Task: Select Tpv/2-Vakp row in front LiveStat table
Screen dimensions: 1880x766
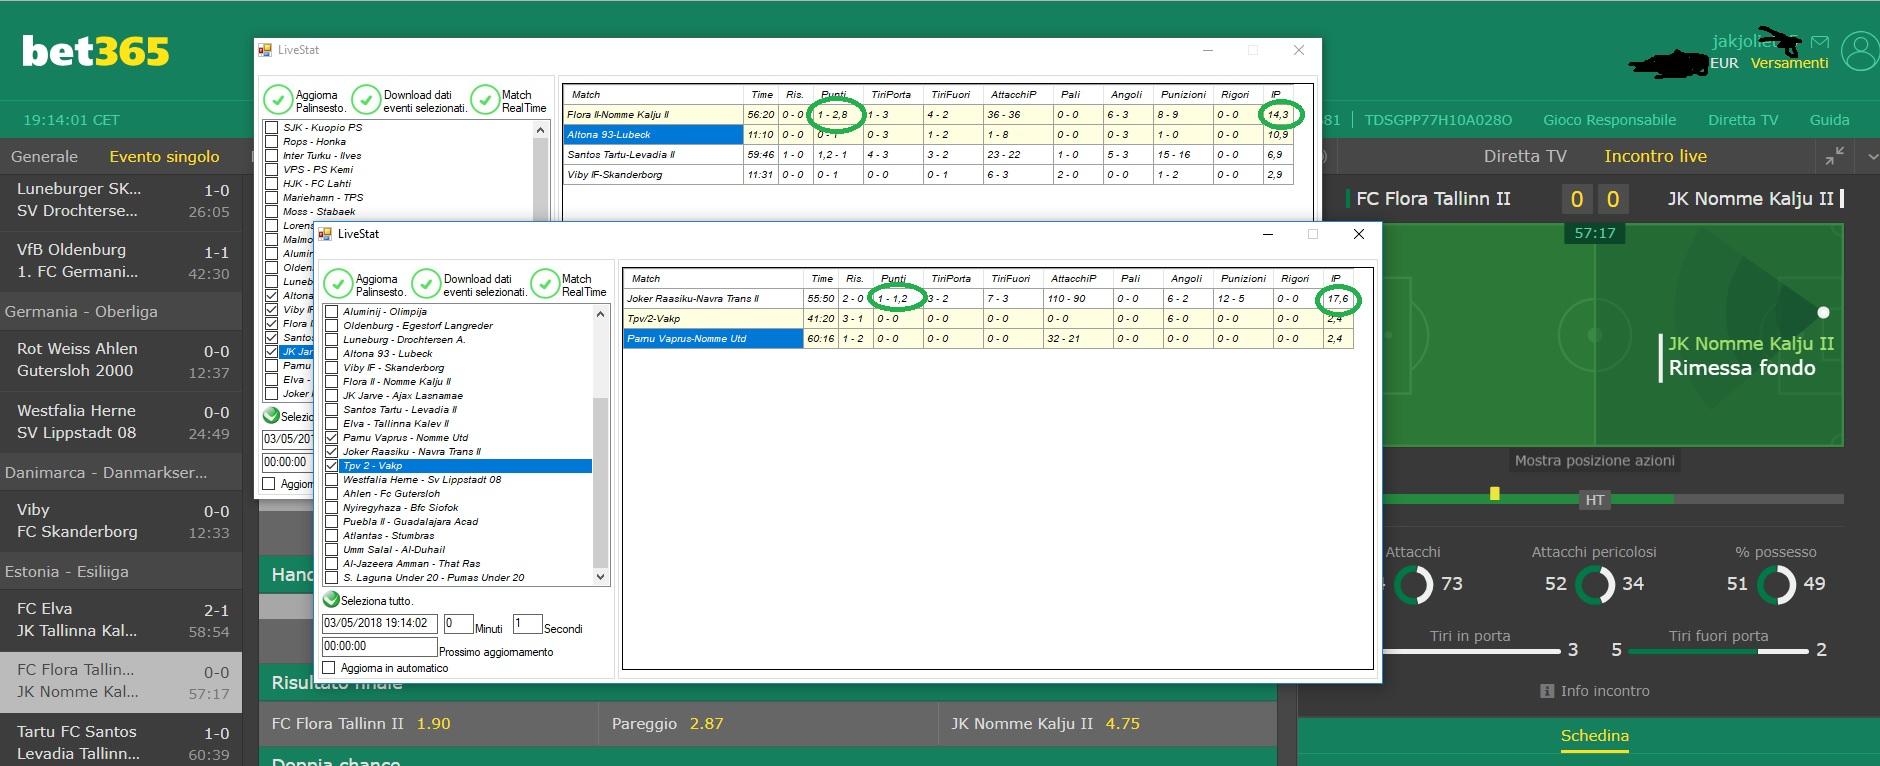Action: pyautogui.click(x=988, y=318)
